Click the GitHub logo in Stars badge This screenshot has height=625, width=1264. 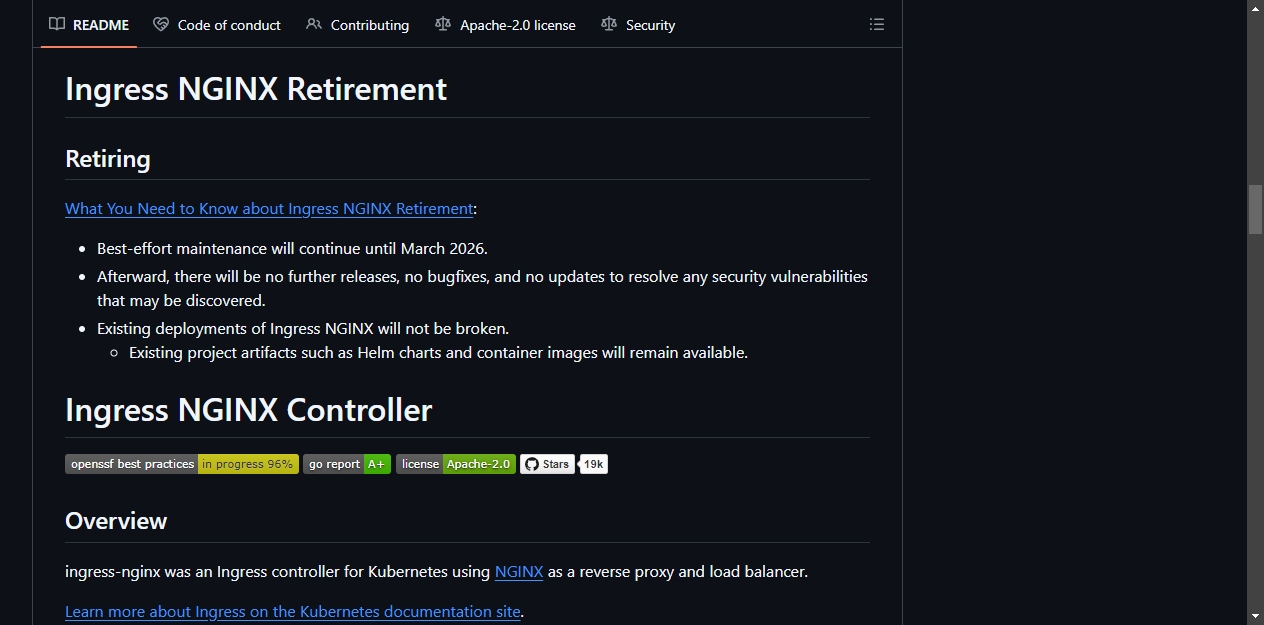pyautogui.click(x=532, y=464)
